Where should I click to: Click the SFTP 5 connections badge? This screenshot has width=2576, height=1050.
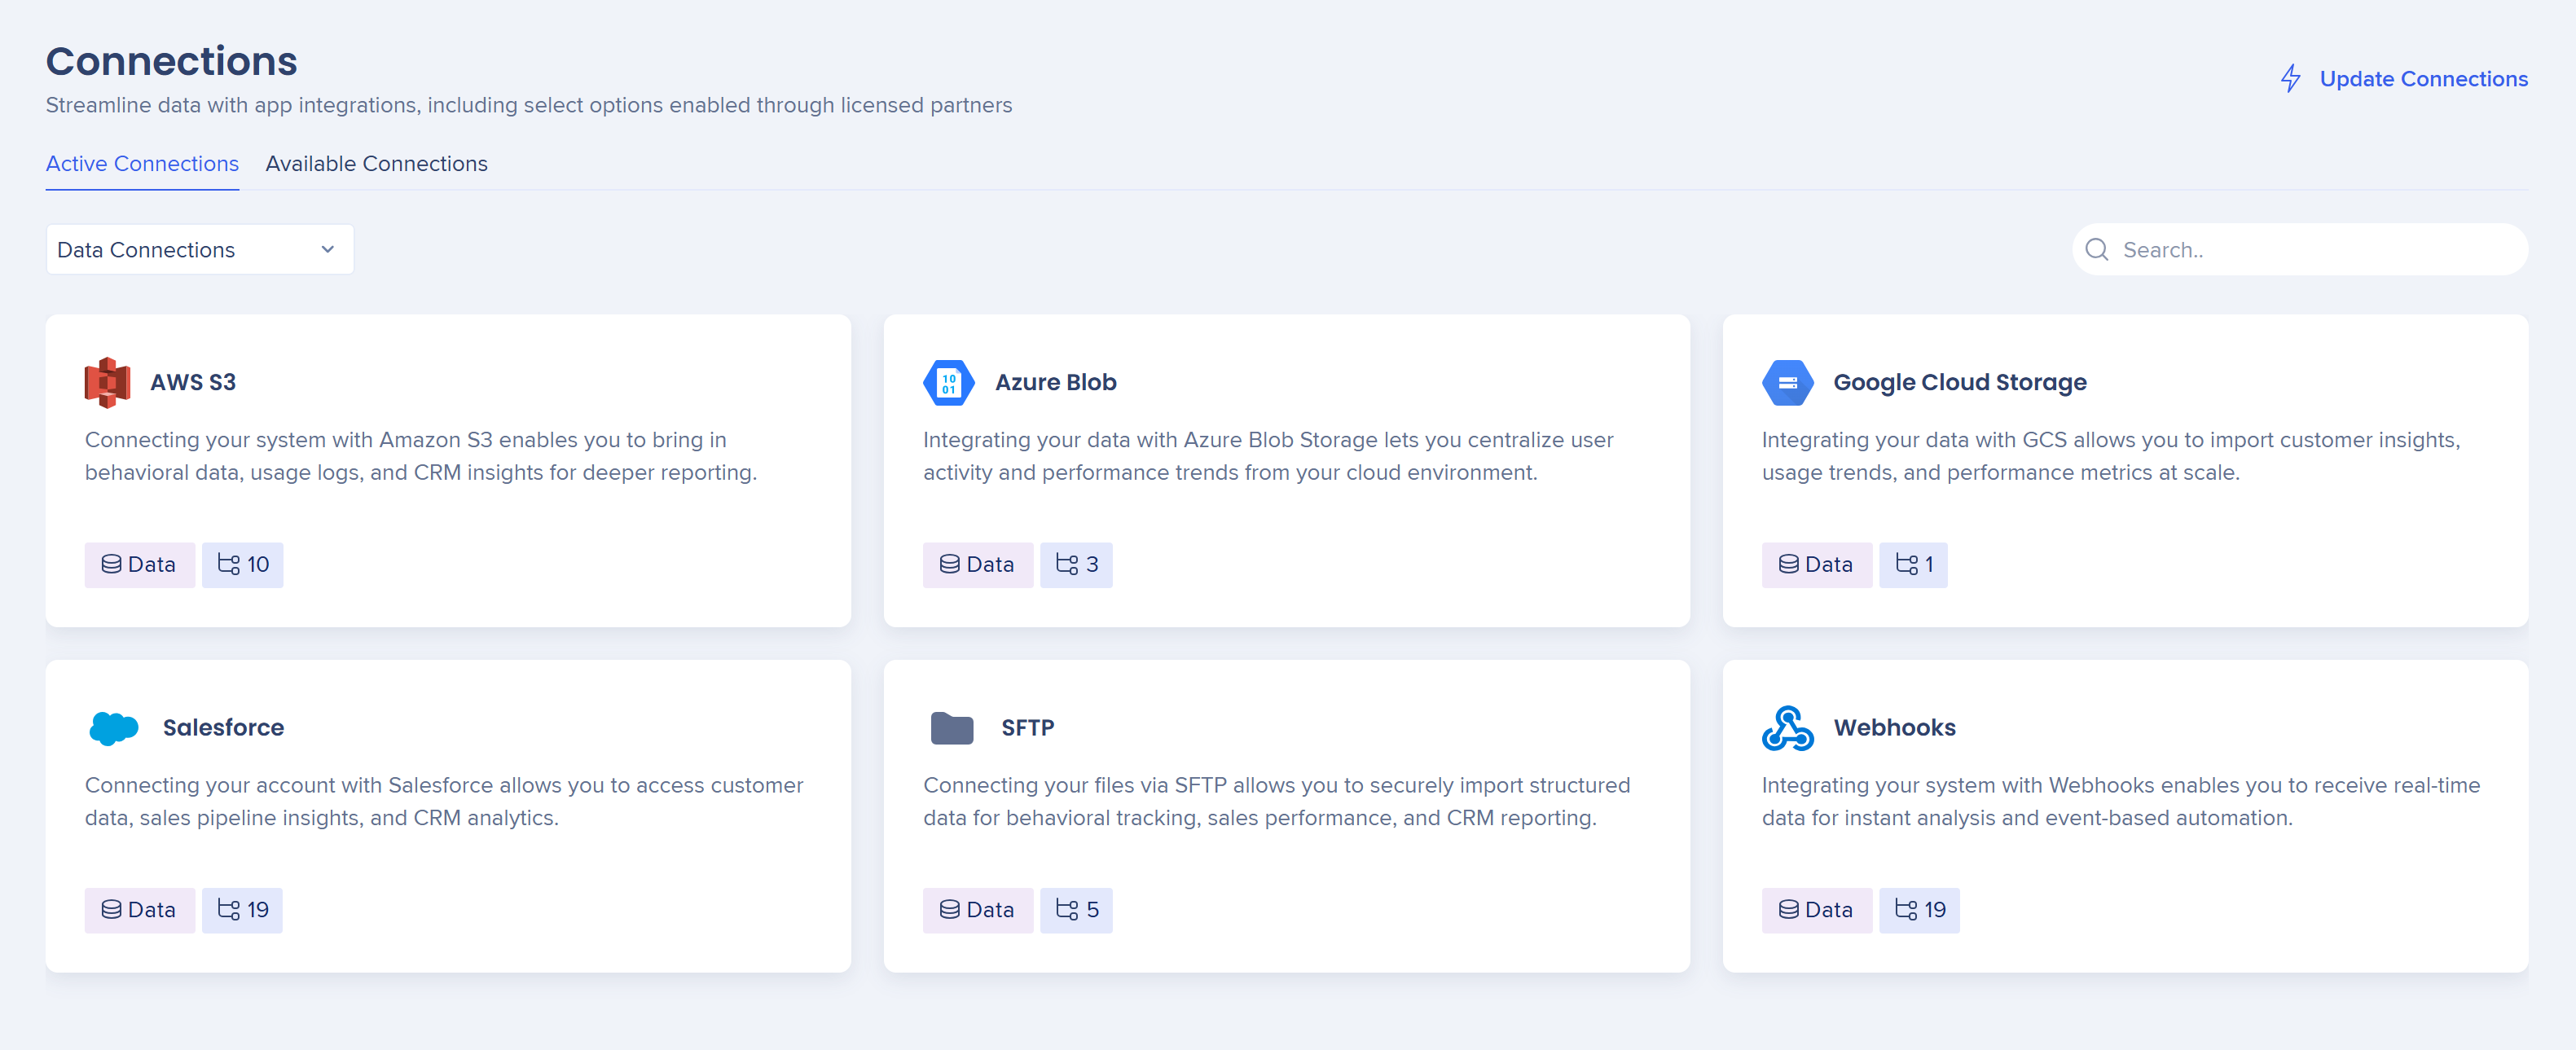point(1076,909)
